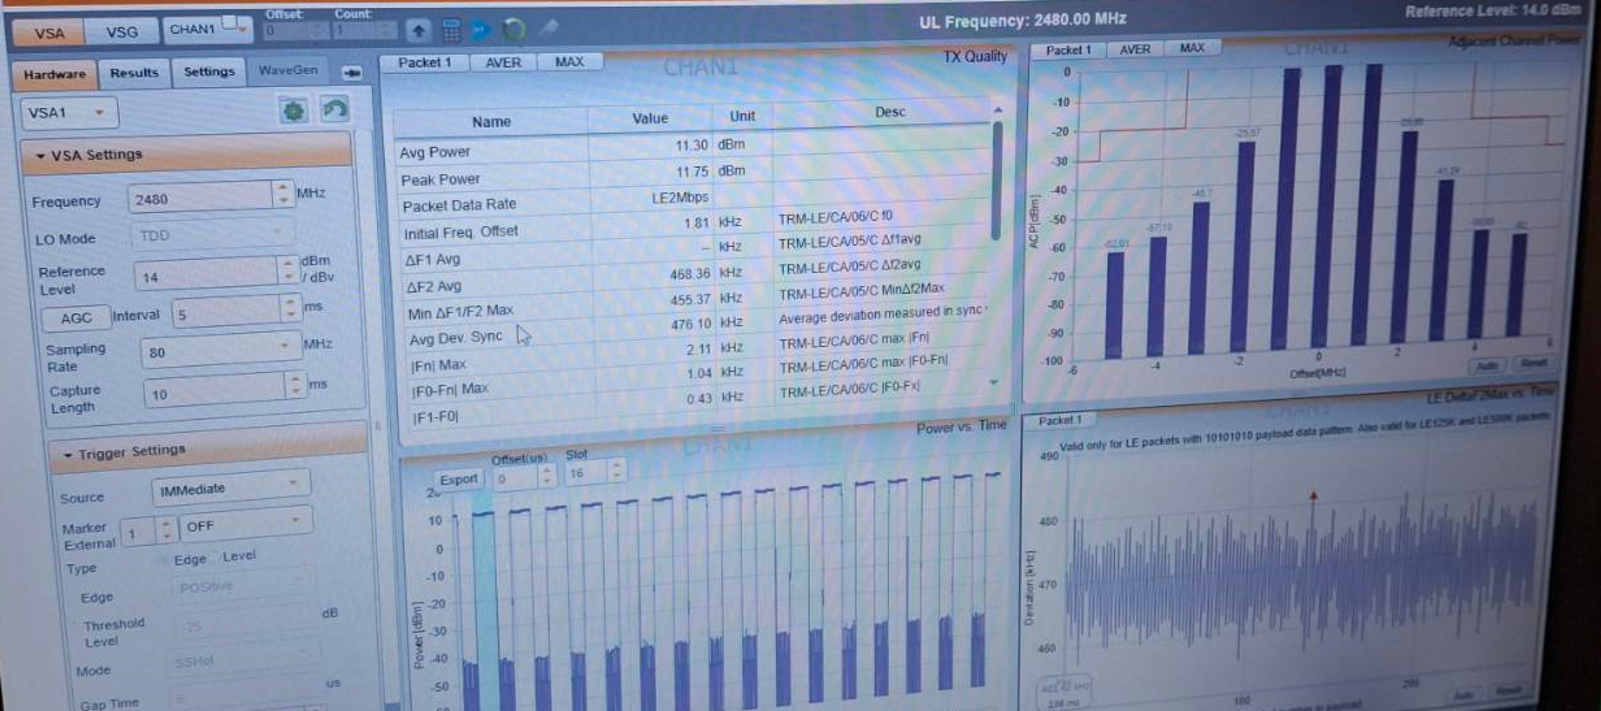Collapse the Trigger Settings section
Image resolution: width=1601 pixels, height=711 pixels.
(x=68, y=455)
